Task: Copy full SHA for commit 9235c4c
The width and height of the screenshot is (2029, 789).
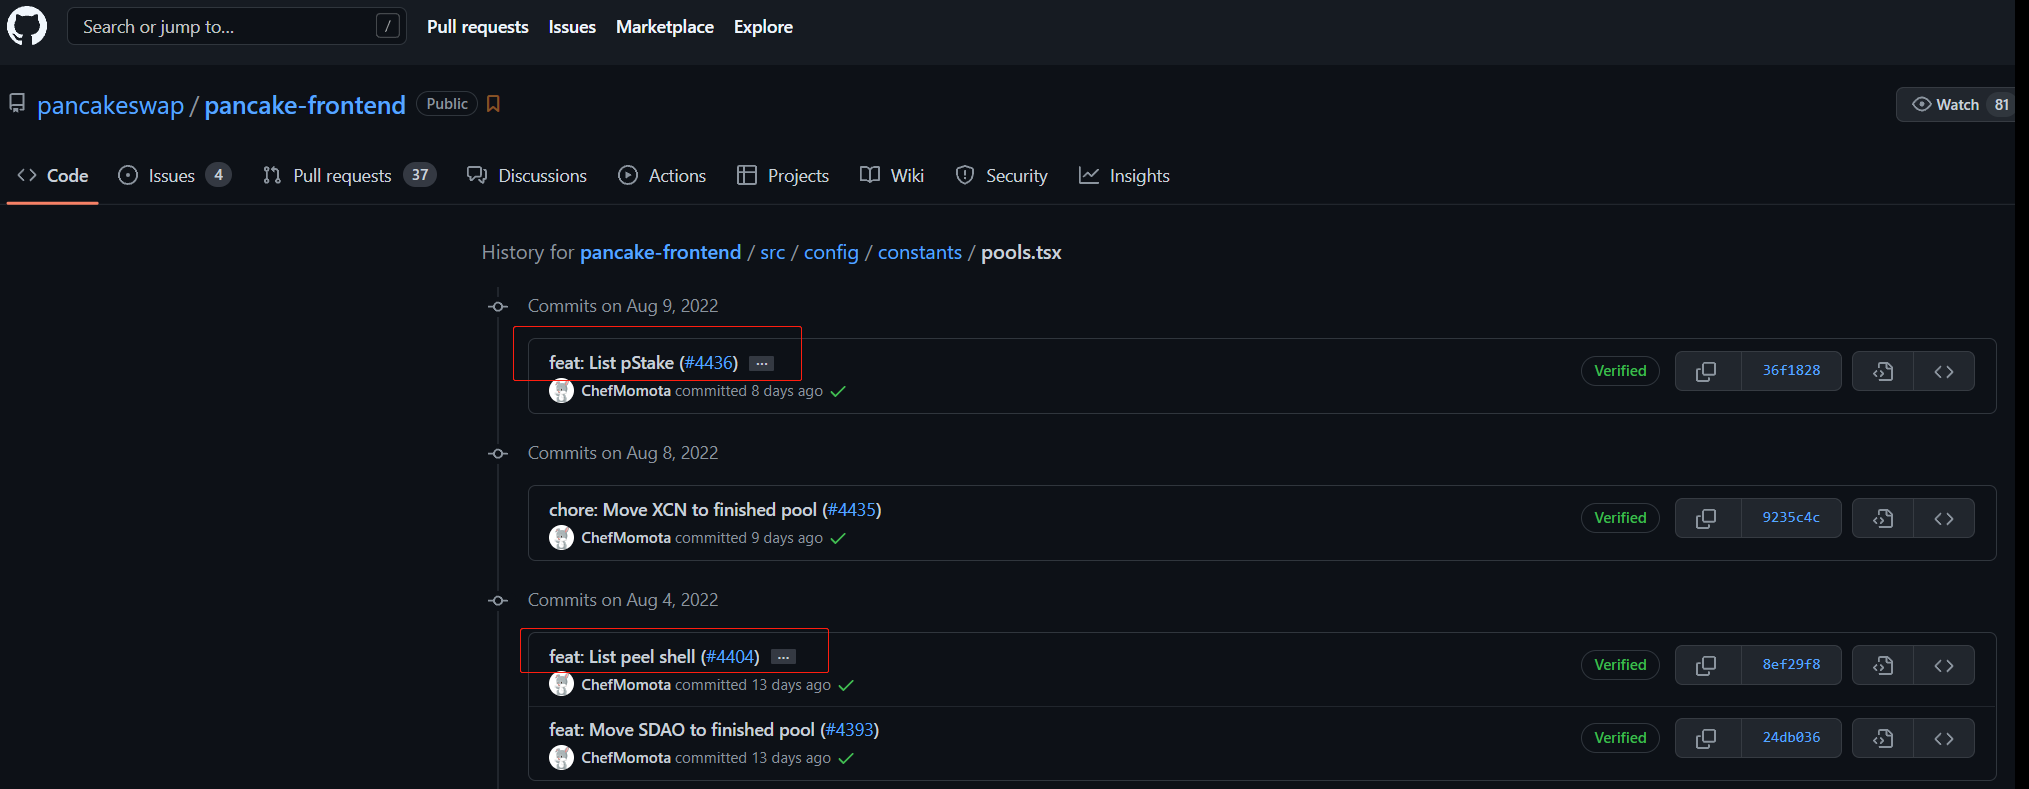Action: tap(1707, 518)
